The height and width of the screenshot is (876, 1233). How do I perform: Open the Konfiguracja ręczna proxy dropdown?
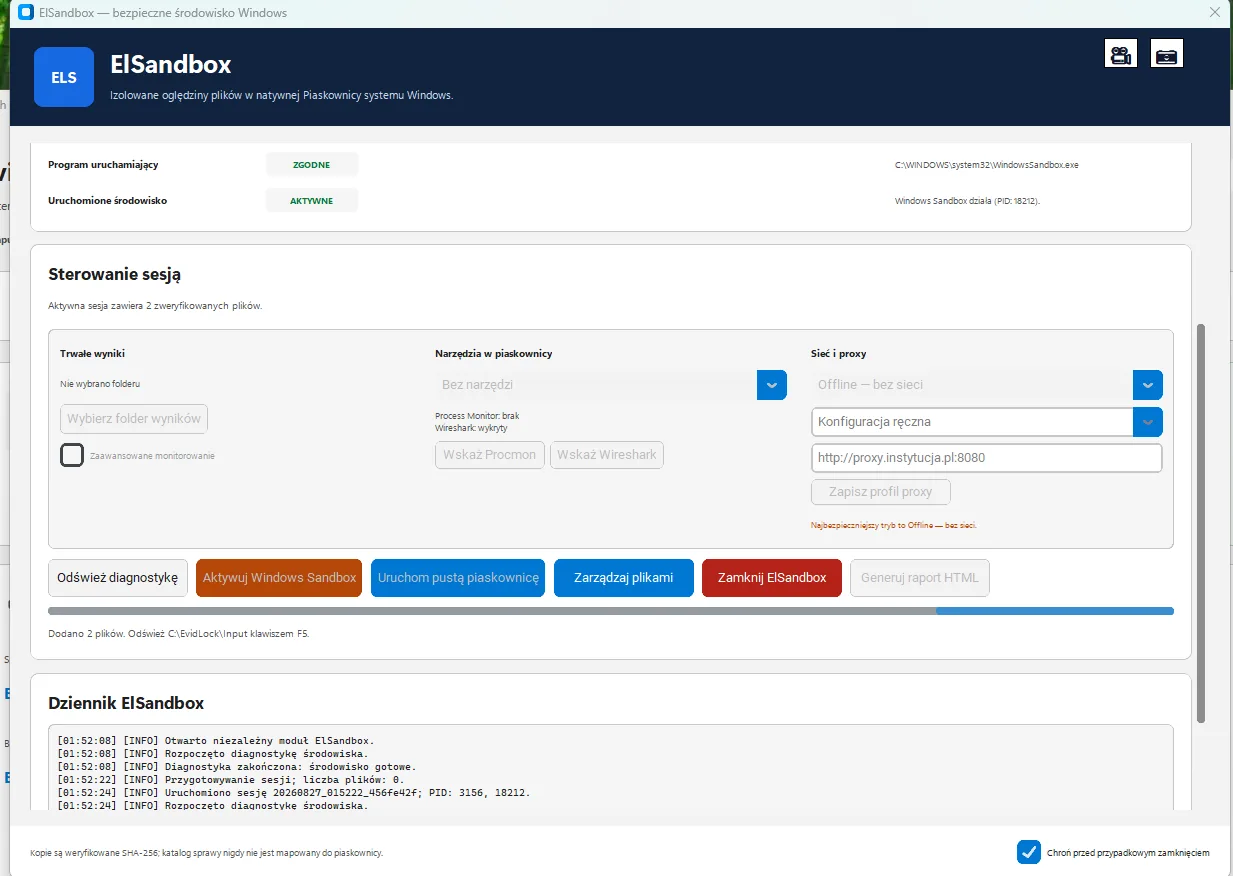pyautogui.click(x=1147, y=422)
